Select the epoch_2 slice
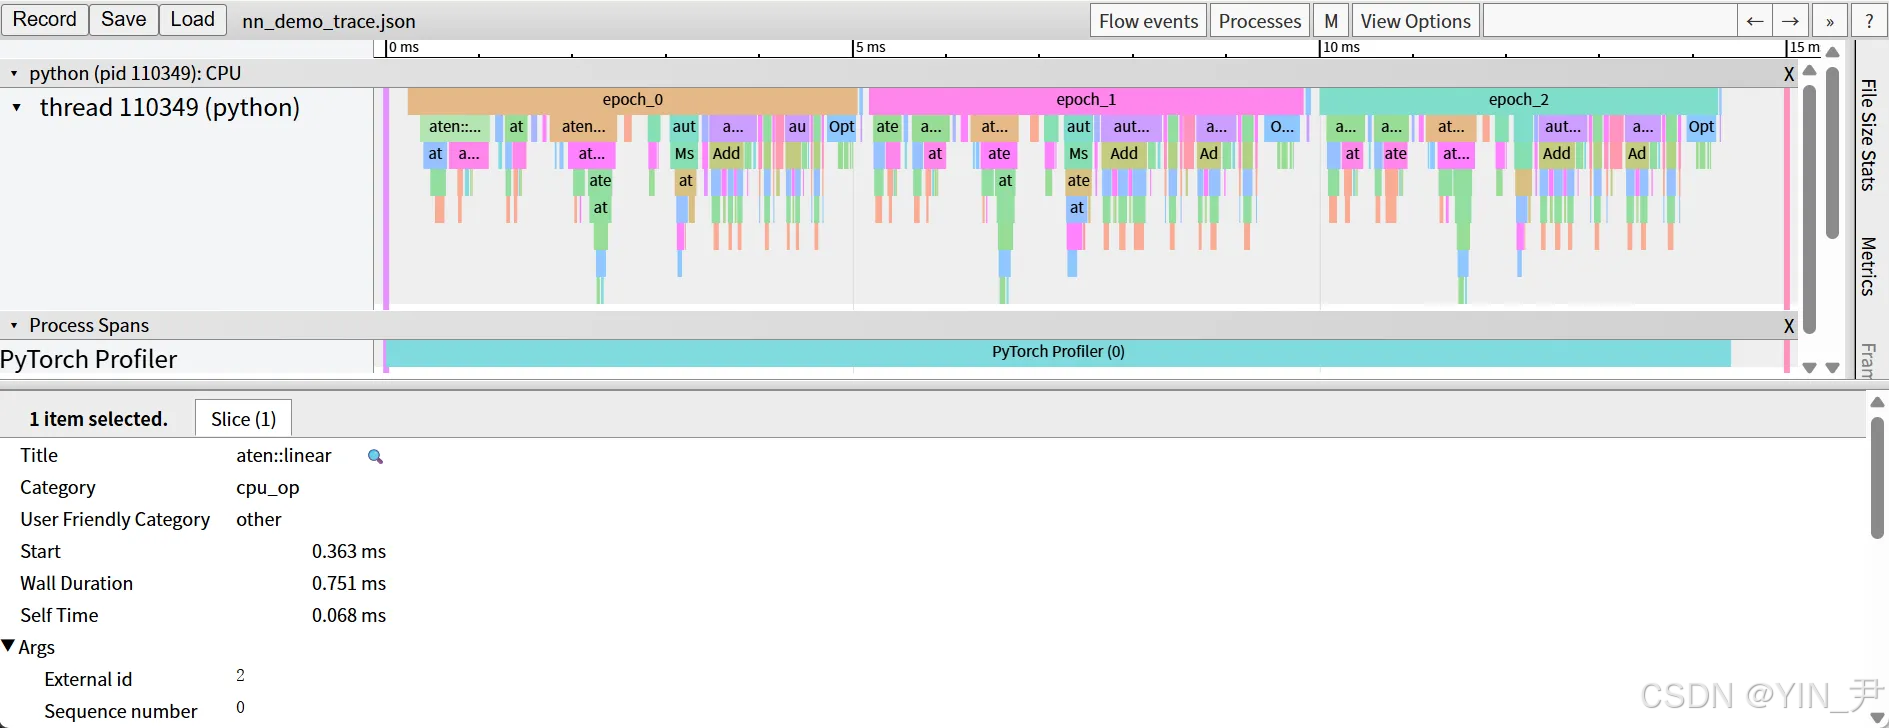Screen dimensions: 1889x728 [x=1518, y=100]
